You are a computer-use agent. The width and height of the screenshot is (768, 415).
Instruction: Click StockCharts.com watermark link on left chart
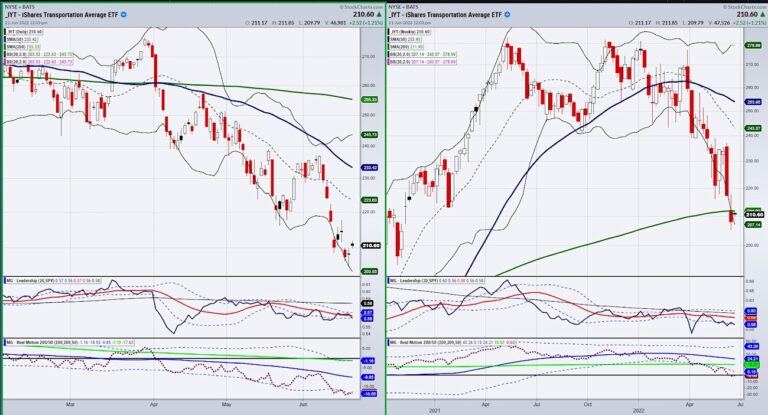[x=361, y=7]
